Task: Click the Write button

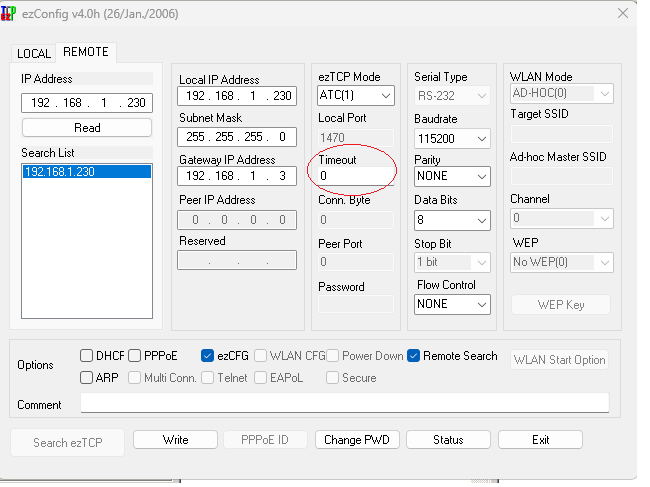Action: tap(175, 440)
